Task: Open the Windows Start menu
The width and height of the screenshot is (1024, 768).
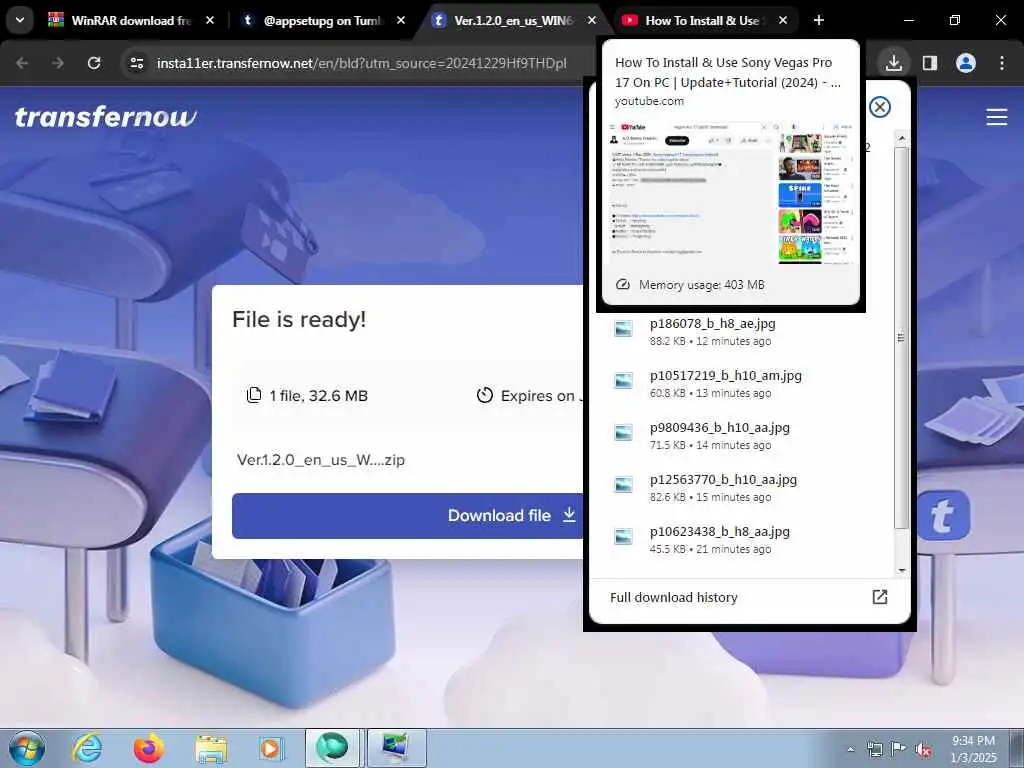Action: tap(27, 748)
